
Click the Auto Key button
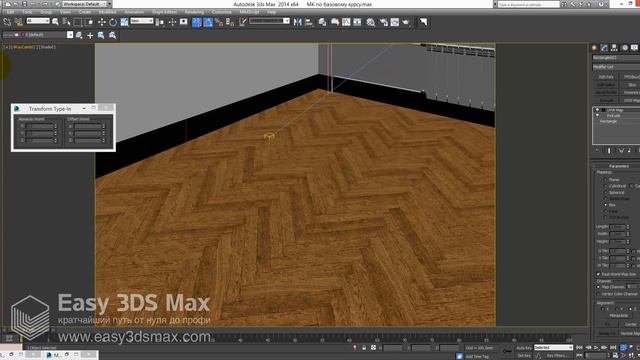(x=524, y=348)
